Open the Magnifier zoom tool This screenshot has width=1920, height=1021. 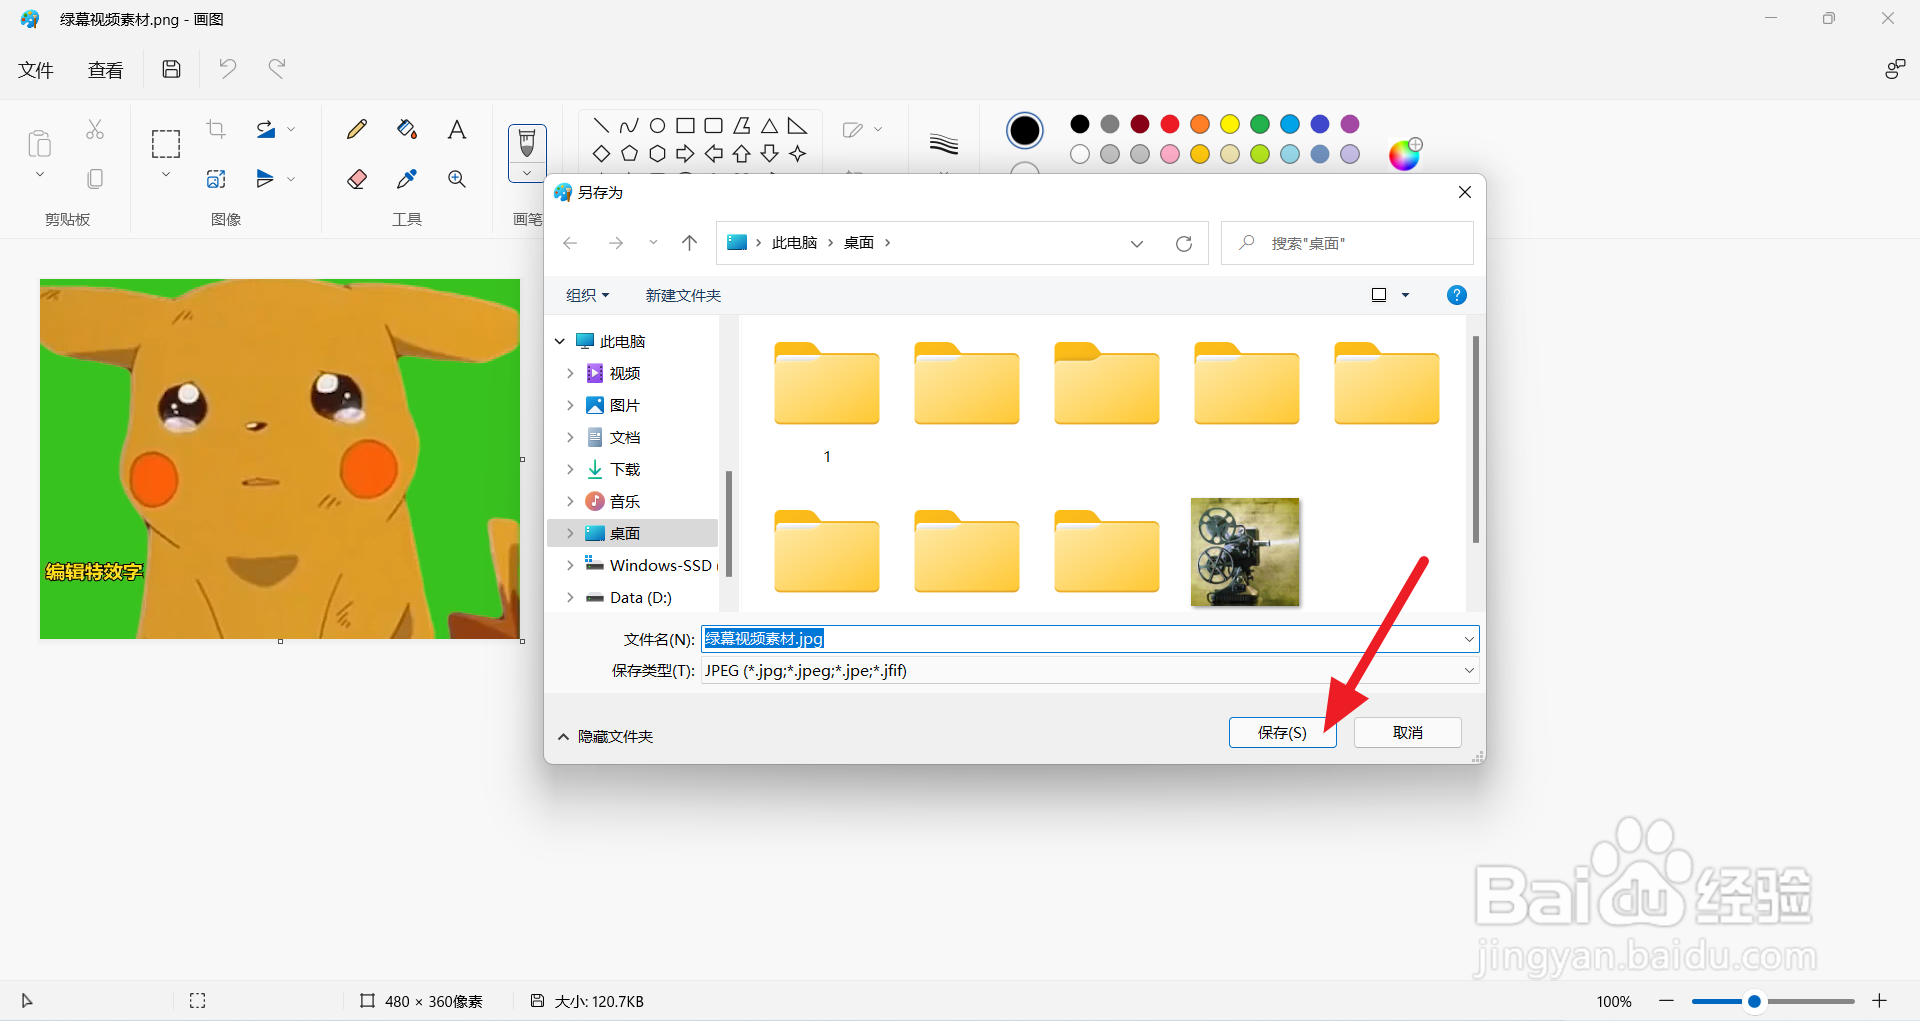click(457, 179)
